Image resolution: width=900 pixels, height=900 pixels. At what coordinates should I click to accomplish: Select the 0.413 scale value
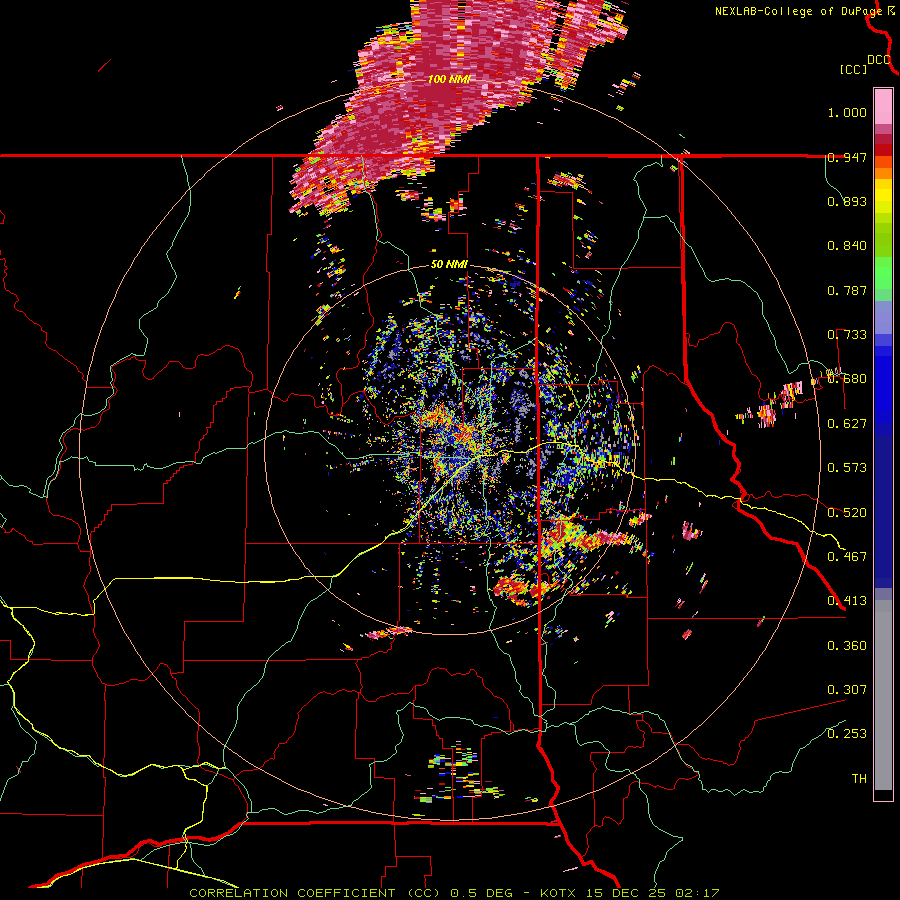[847, 601]
